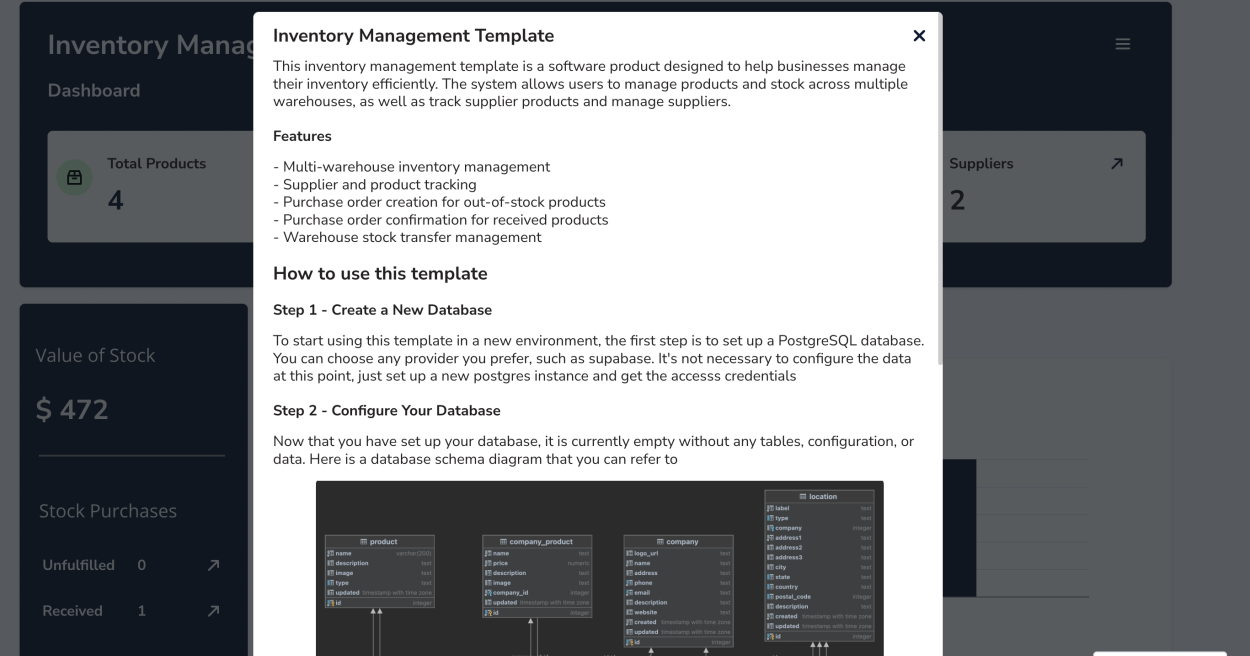Click the Features heading
The height and width of the screenshot is (656, 1250).
tap(302, 136)
